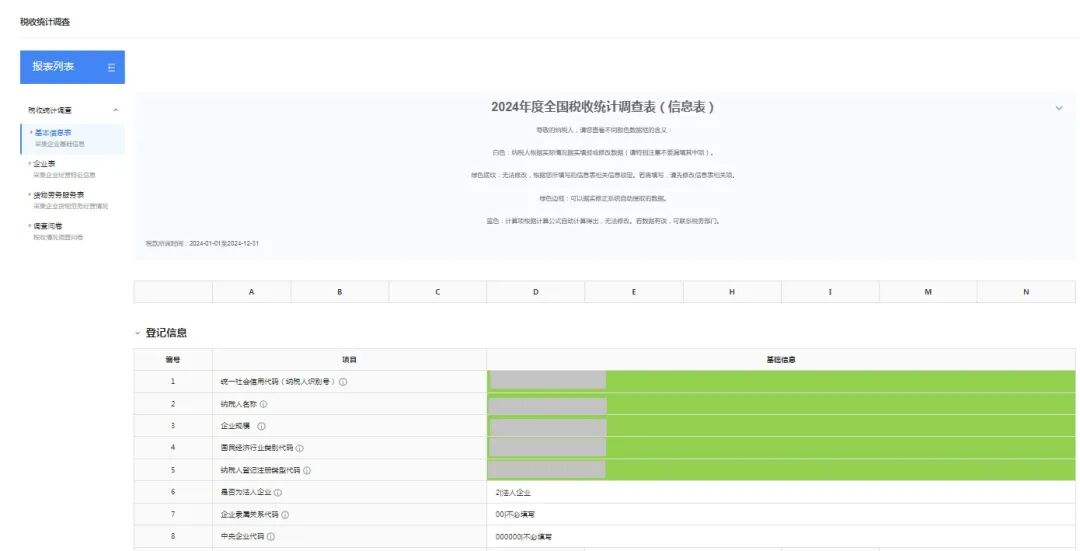Click the green 国民经济行业类别代码 value cell
1080x551 pixels.
click(x=781, y=448)
